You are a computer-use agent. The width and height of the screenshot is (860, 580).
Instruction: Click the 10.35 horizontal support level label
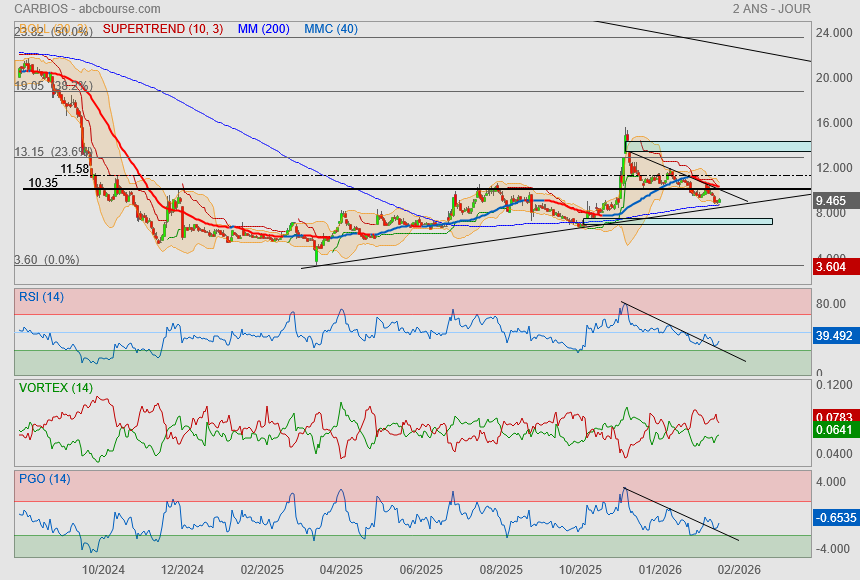(x=43, y=184)
